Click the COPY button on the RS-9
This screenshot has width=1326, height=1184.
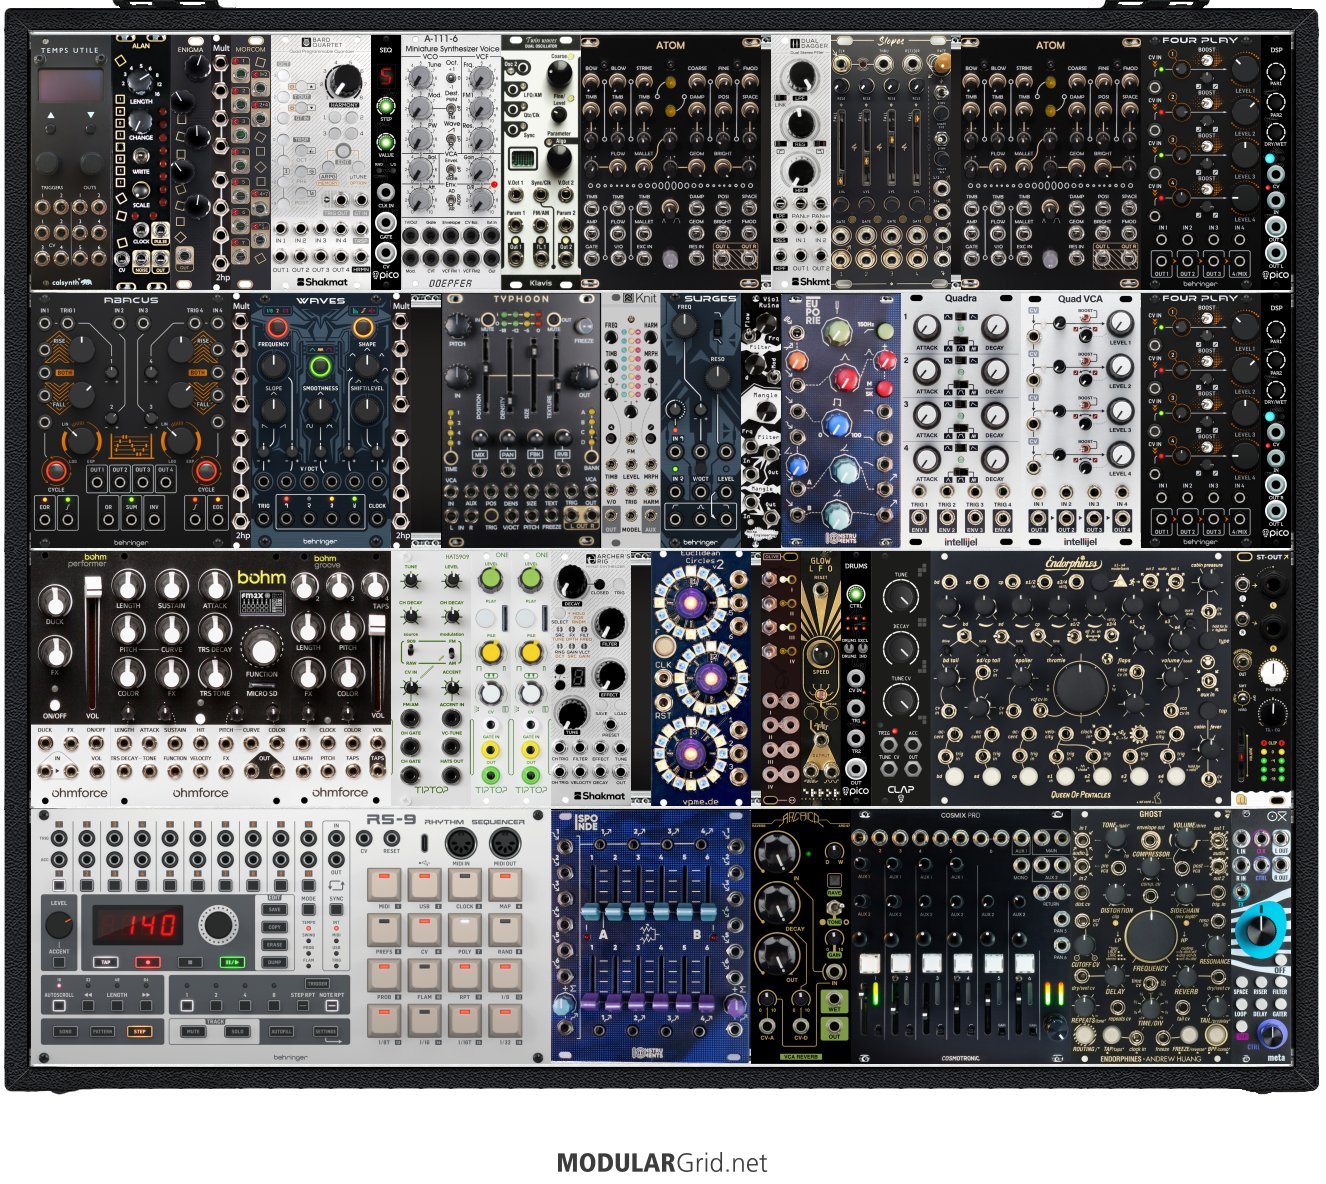[x=275, y=927]
